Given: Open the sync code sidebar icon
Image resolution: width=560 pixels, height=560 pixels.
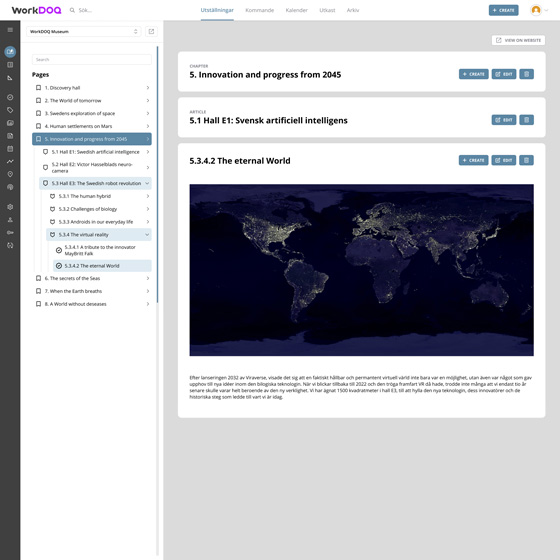Looking at the screenshot, I should tap(10, 245).
